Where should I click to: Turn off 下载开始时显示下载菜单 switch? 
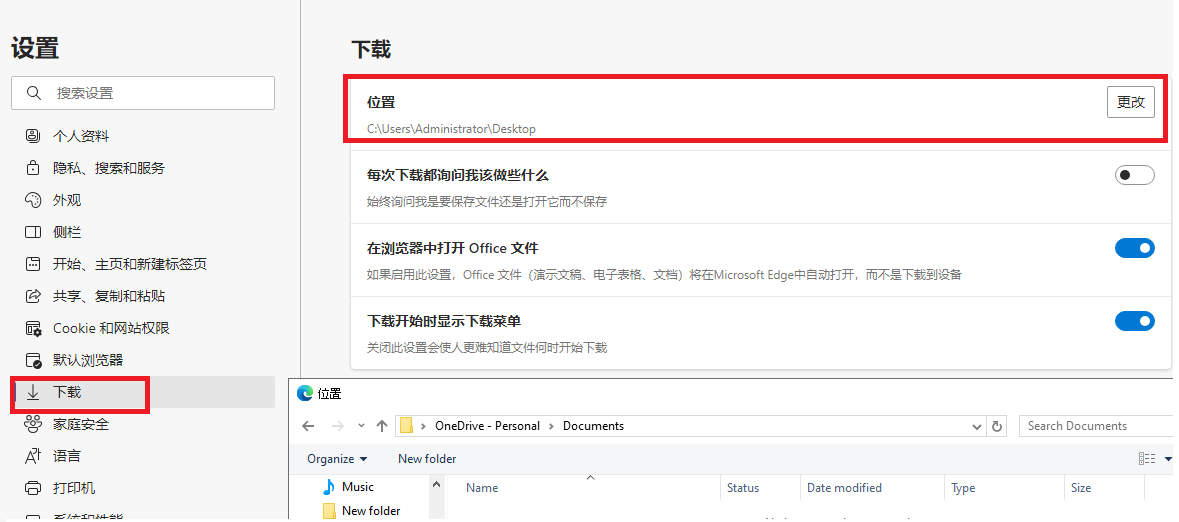[x=1135, y=321]
